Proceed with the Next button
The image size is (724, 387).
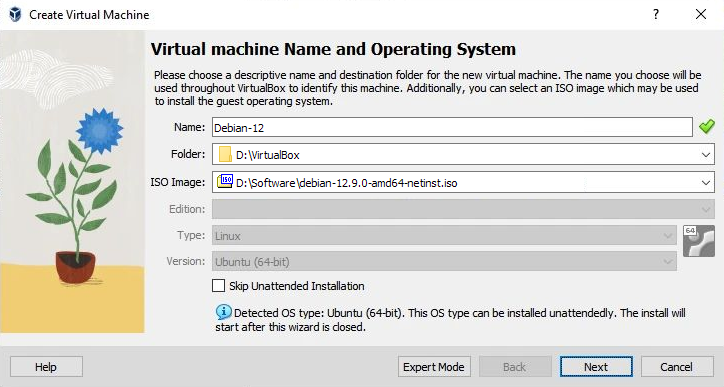(596, 367)
